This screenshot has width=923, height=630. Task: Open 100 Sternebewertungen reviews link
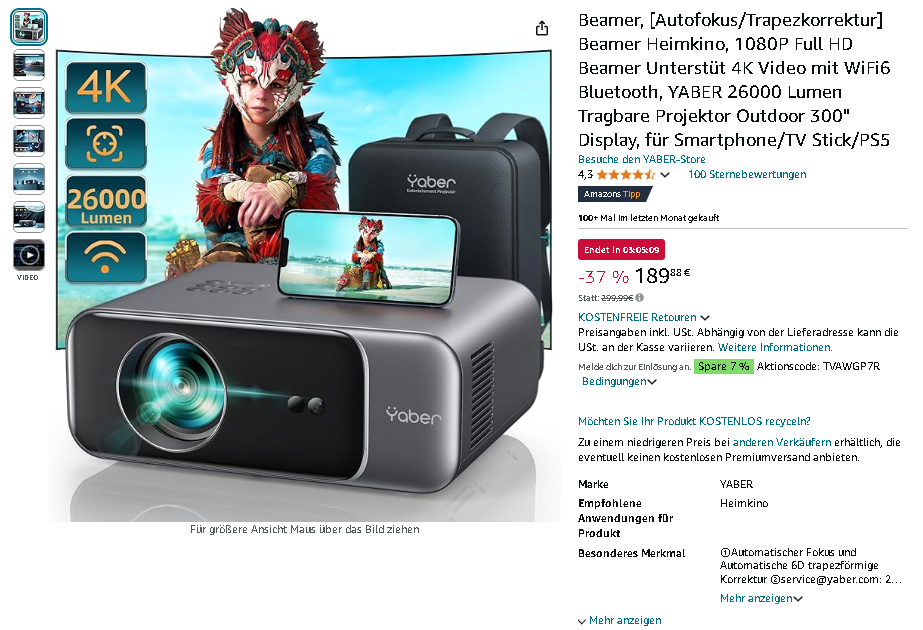pyautogui.click(x=747, y=174)
